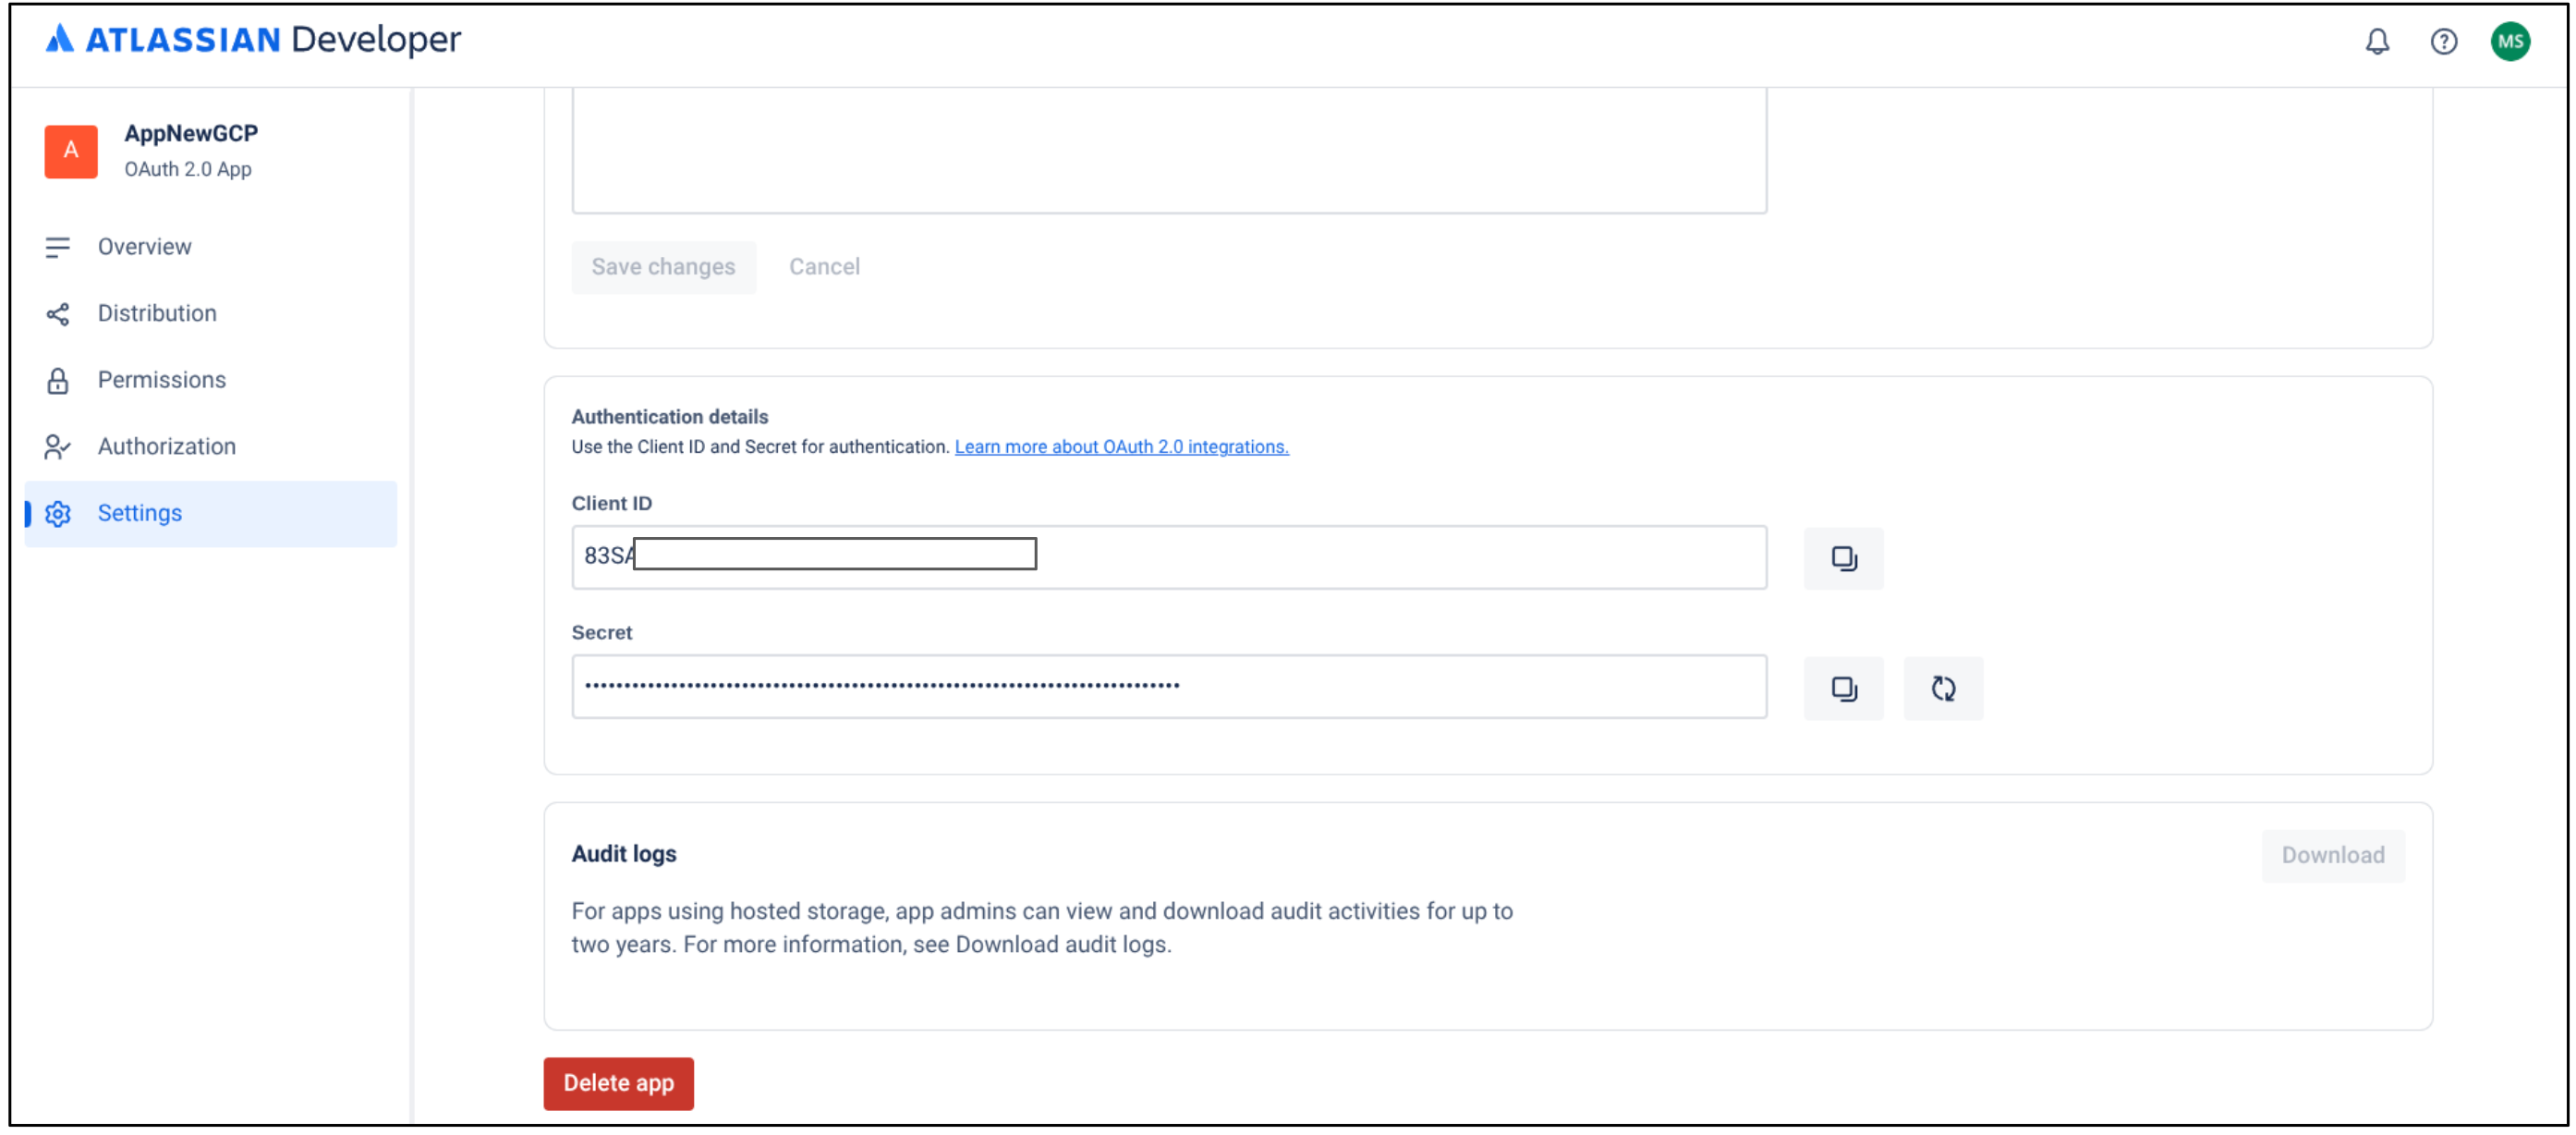Screen dimensions: 2576x1135
Task: Select the Authorization person icon
Action: click(58, 446)
